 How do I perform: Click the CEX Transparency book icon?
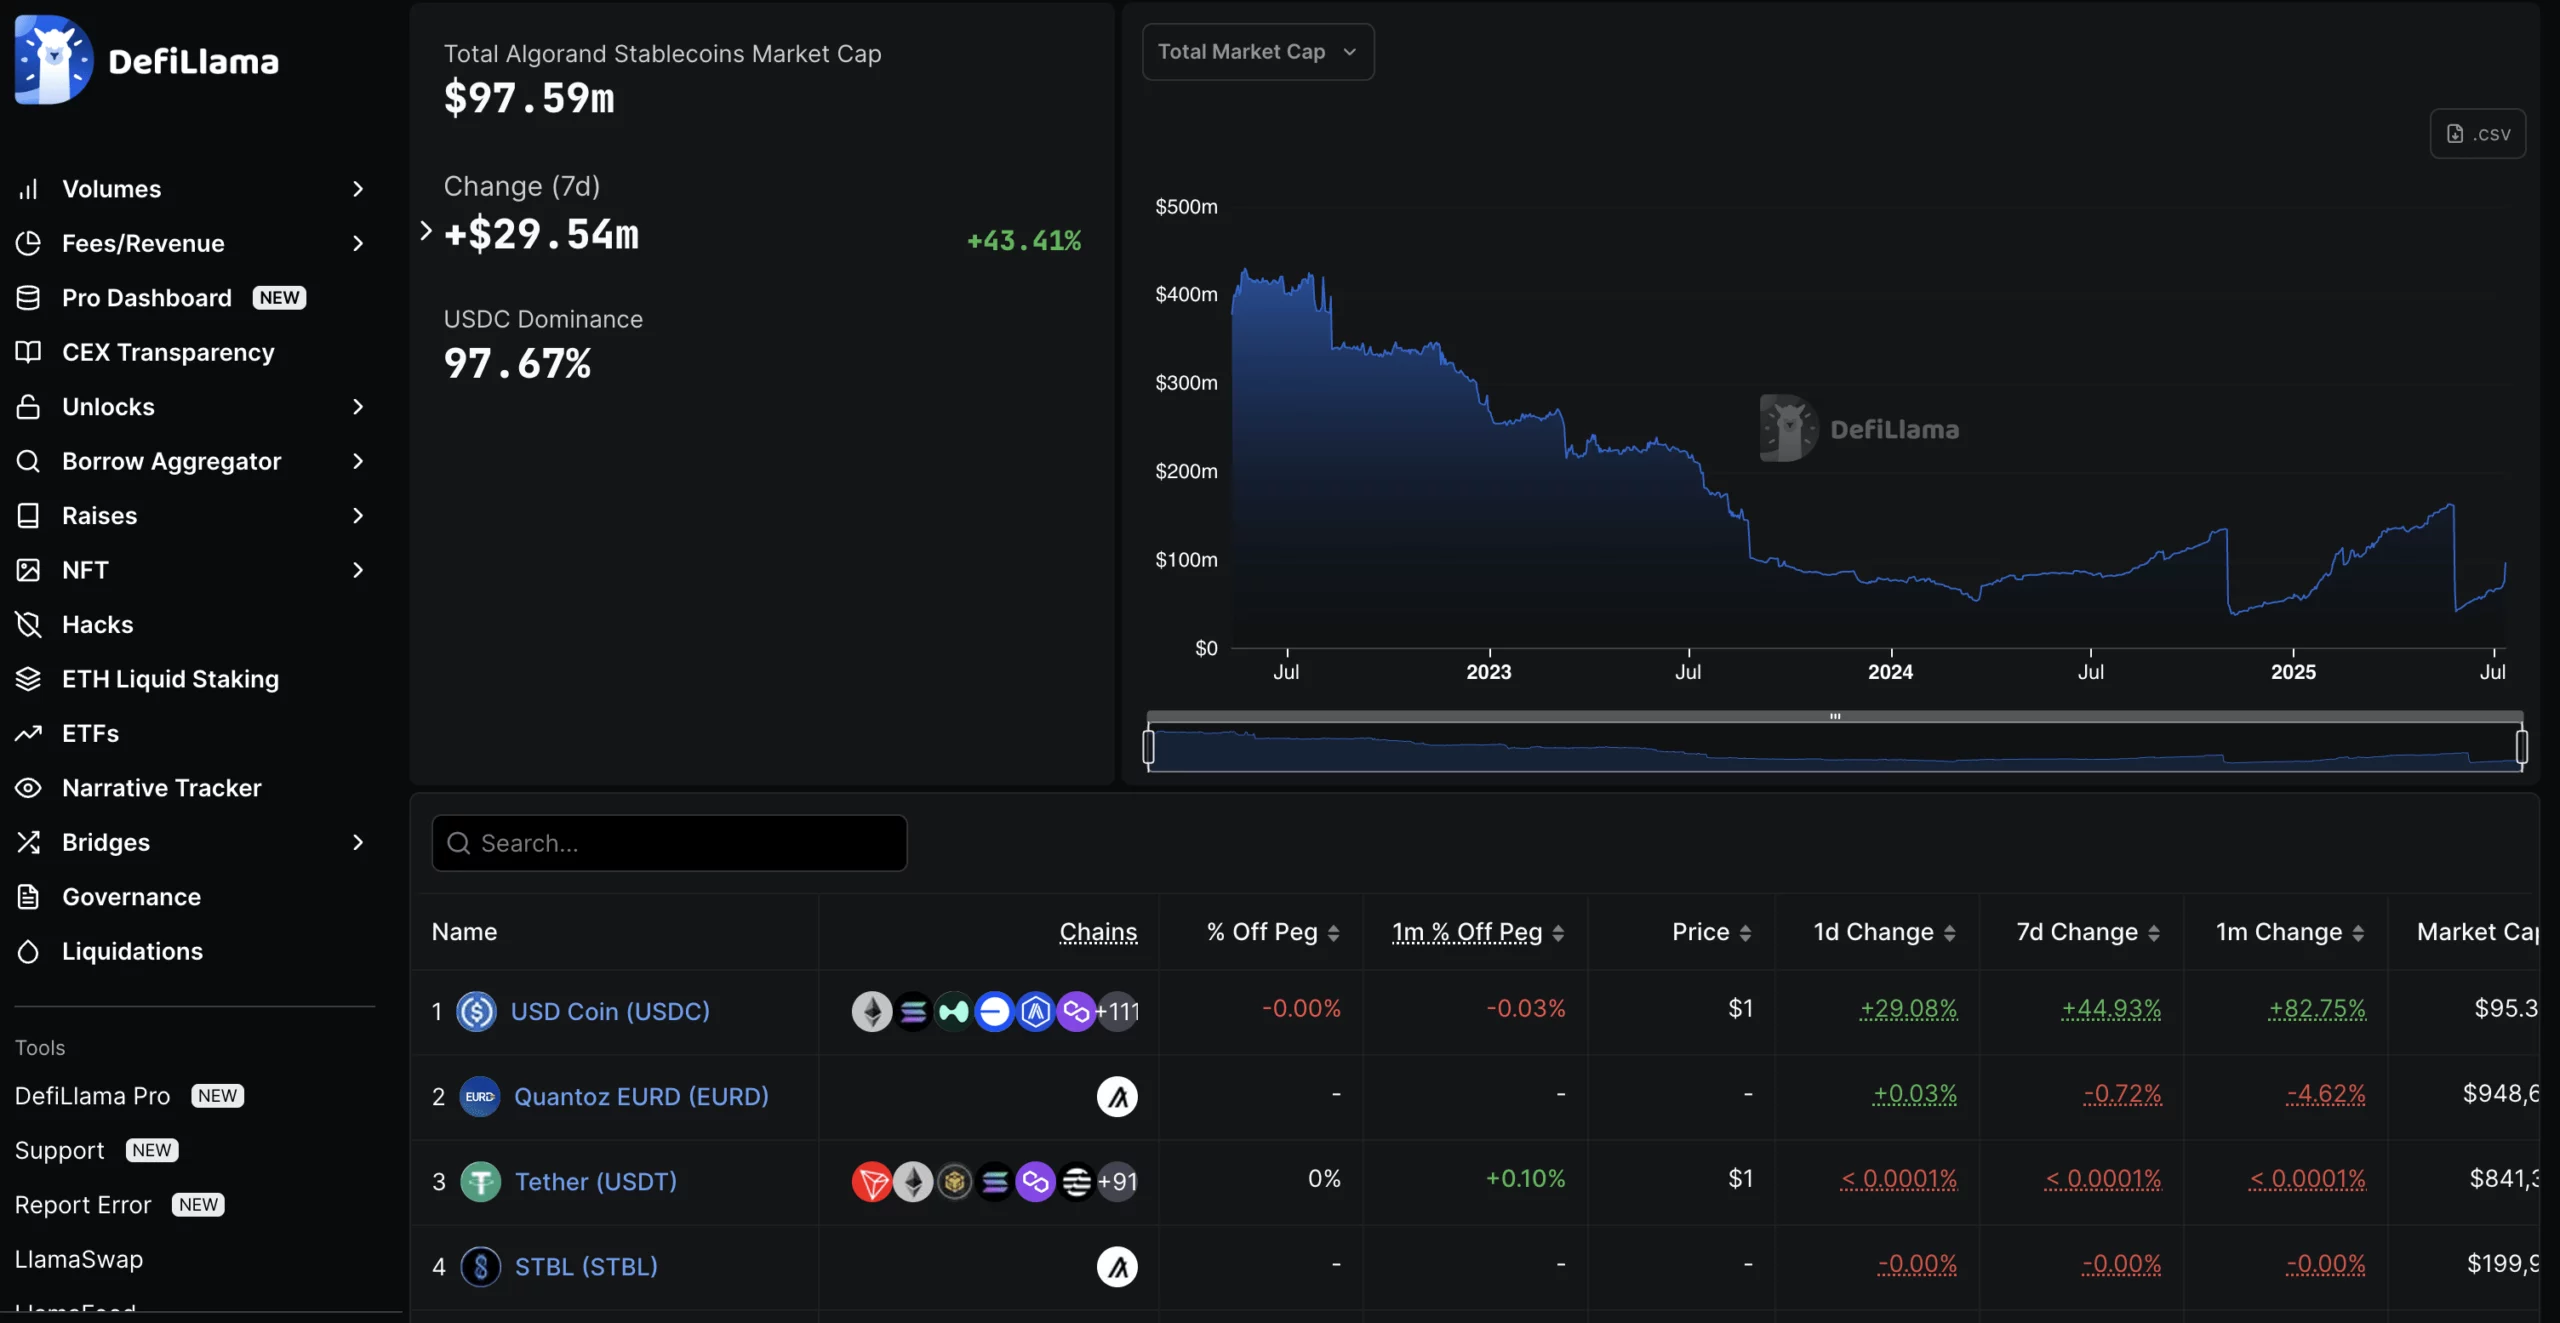point(28,352)
